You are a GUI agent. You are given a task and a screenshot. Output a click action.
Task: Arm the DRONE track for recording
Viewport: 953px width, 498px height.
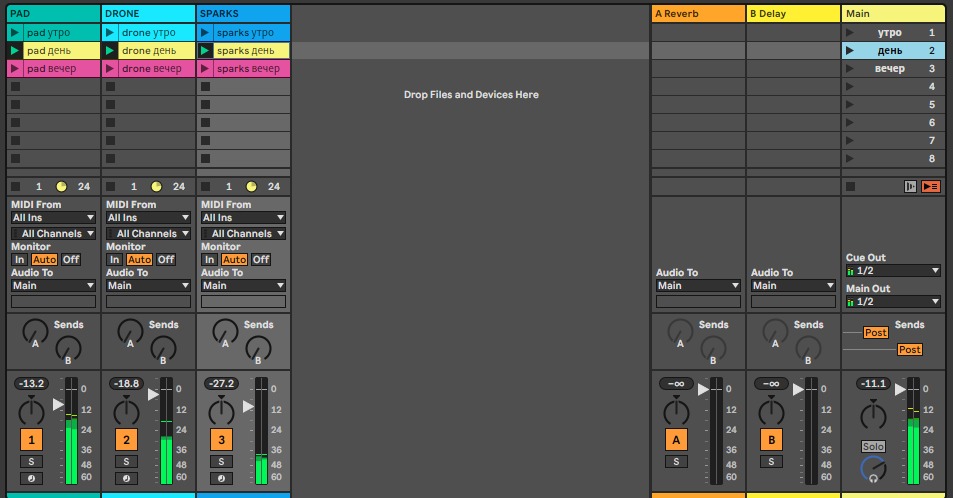(x=126, y=479)
